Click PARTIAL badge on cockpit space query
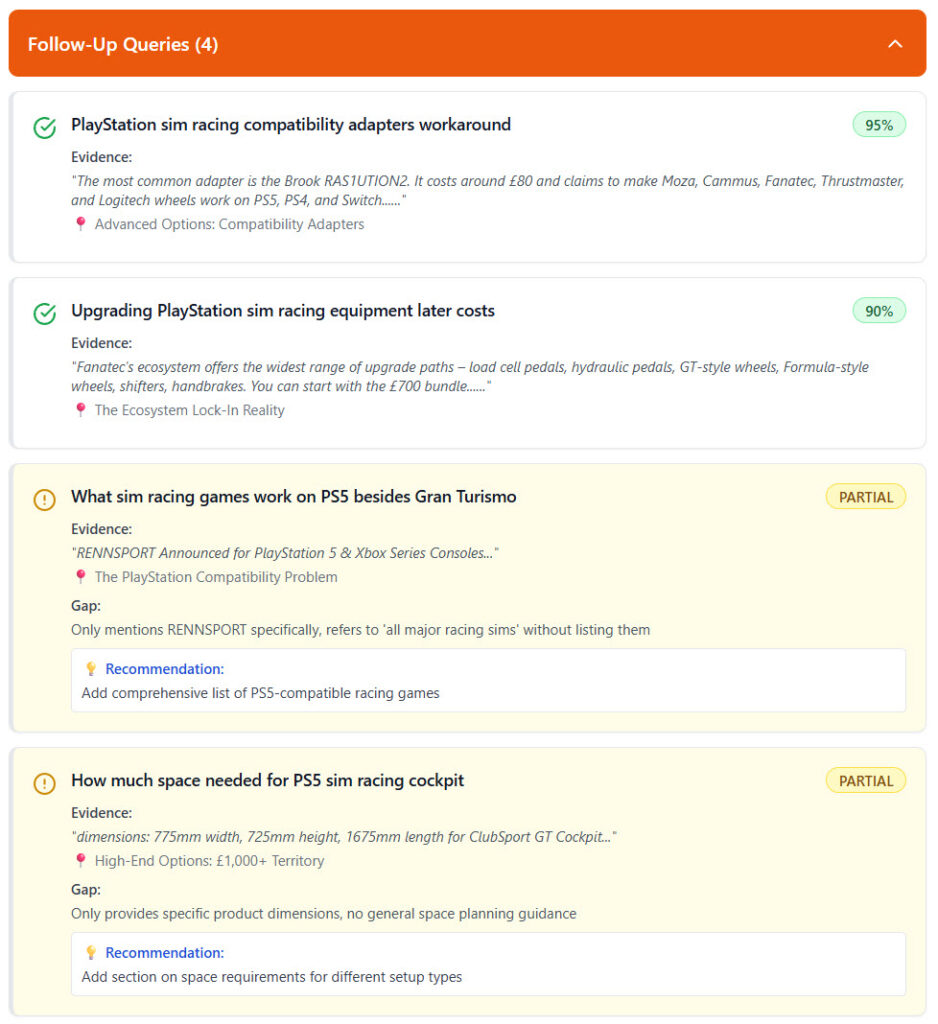Image resolution: width=938 pixels, height=1024 pixels. click(865, 781)
